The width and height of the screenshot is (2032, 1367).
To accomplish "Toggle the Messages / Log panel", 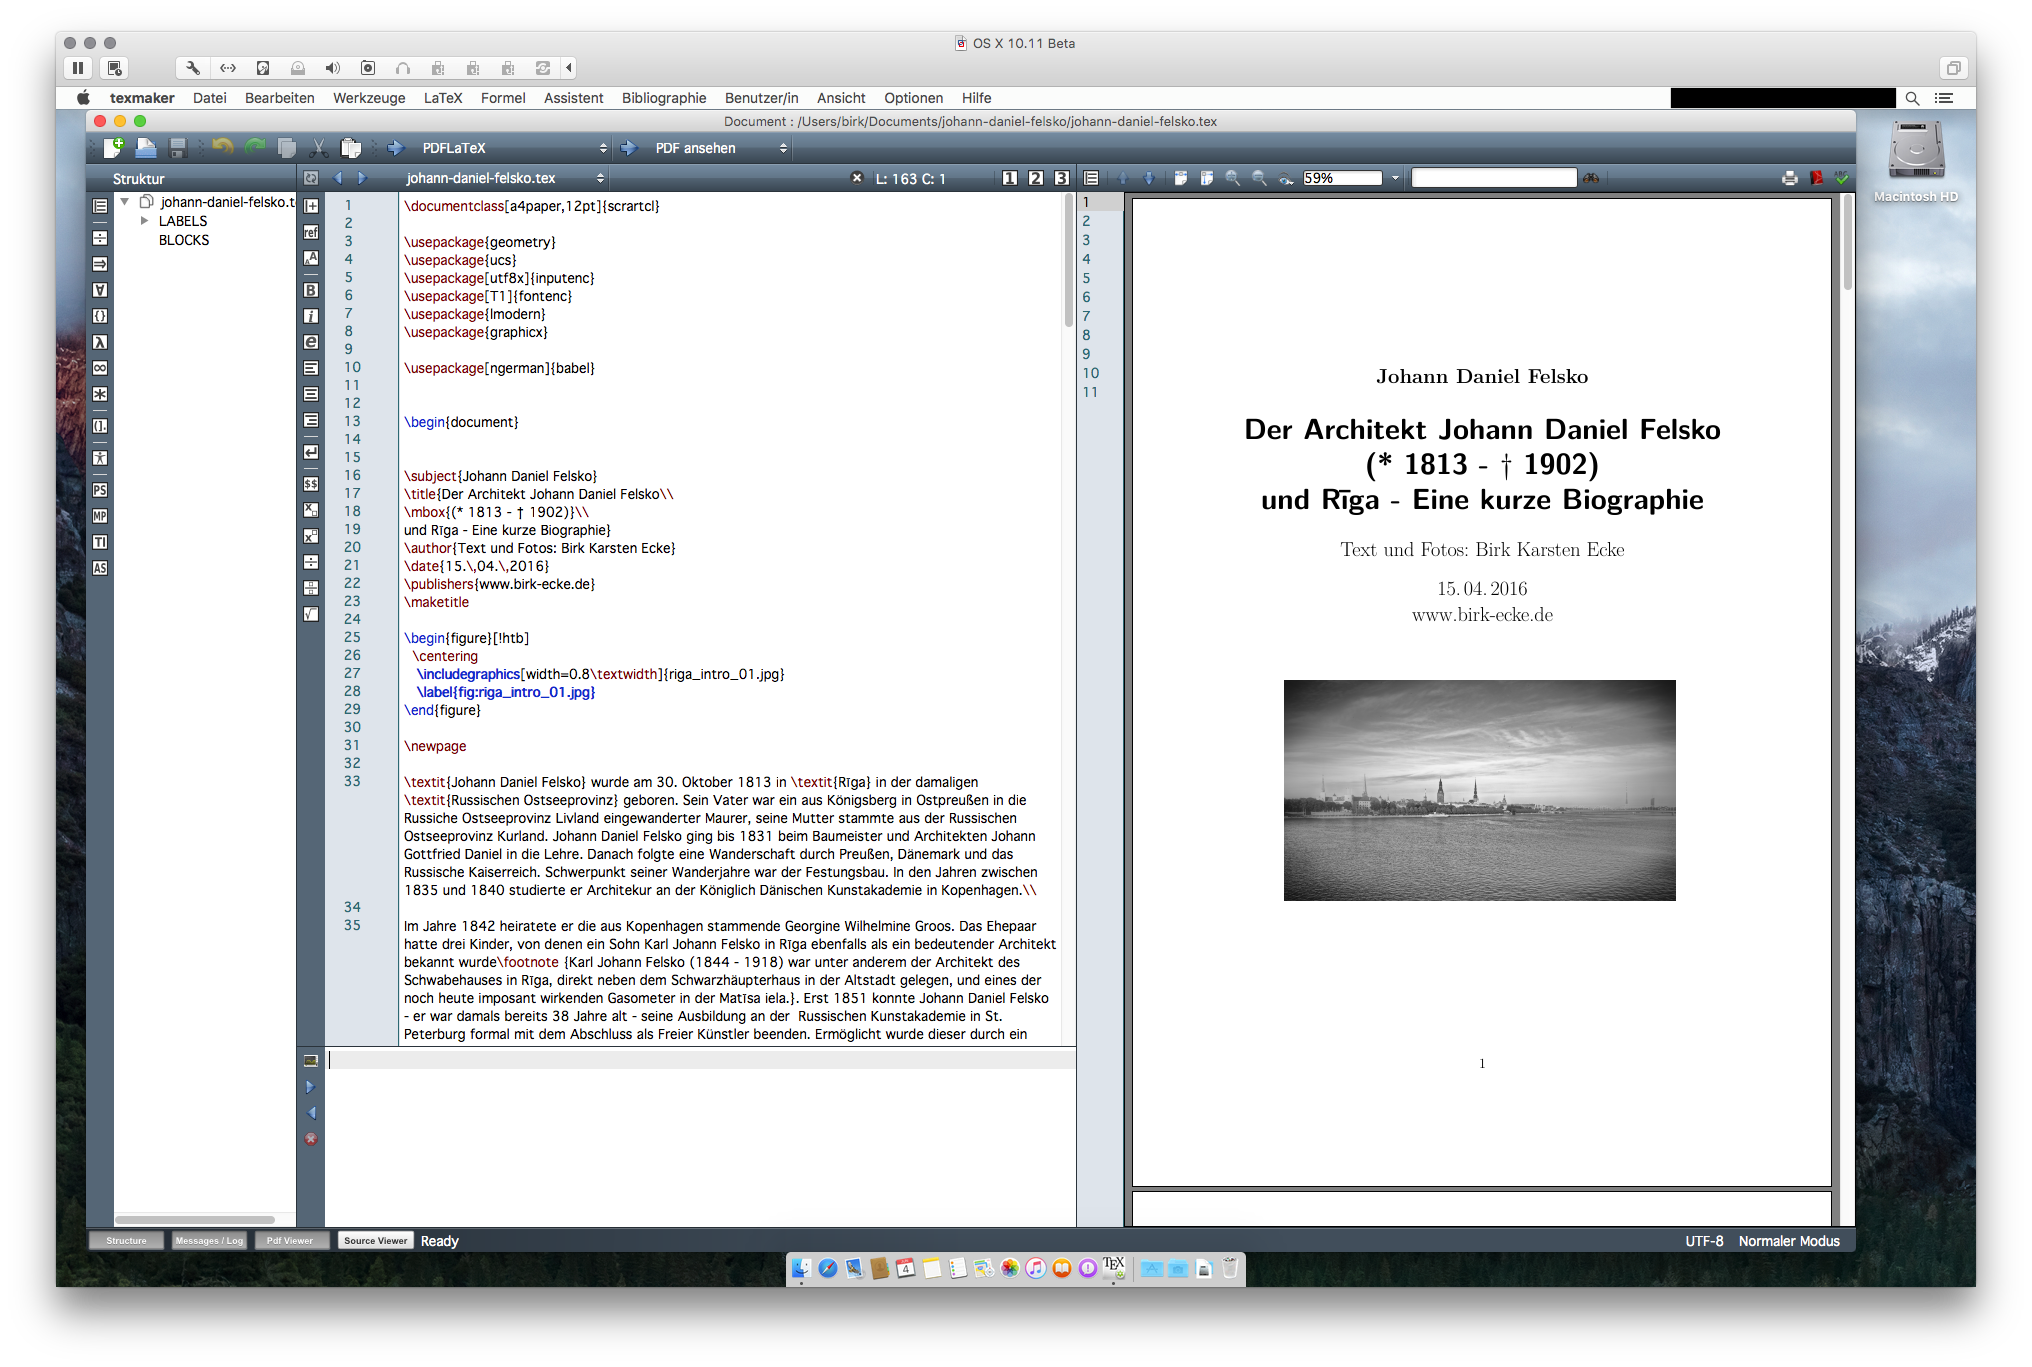I will (209, 1241).
